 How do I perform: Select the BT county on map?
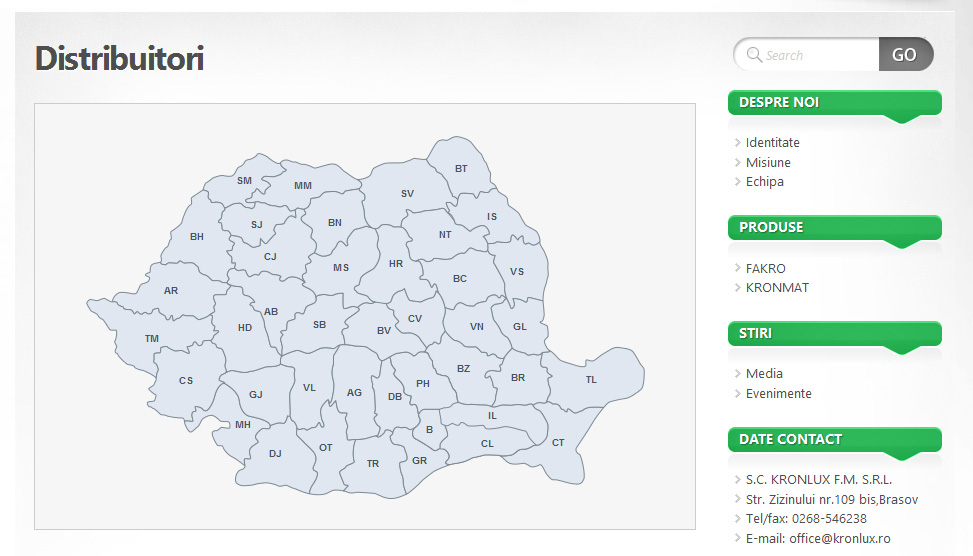point(461,169)
